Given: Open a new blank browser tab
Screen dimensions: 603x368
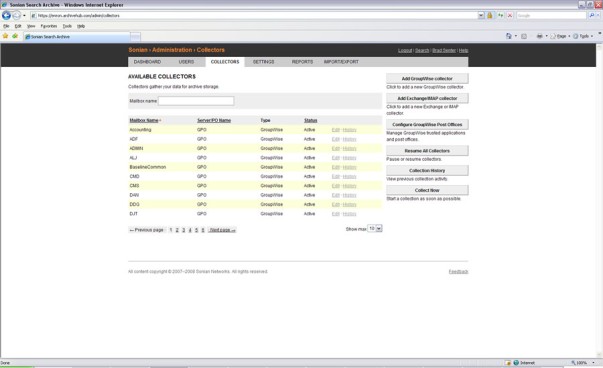Looking at the screenshot, I should tap(135, 37).
